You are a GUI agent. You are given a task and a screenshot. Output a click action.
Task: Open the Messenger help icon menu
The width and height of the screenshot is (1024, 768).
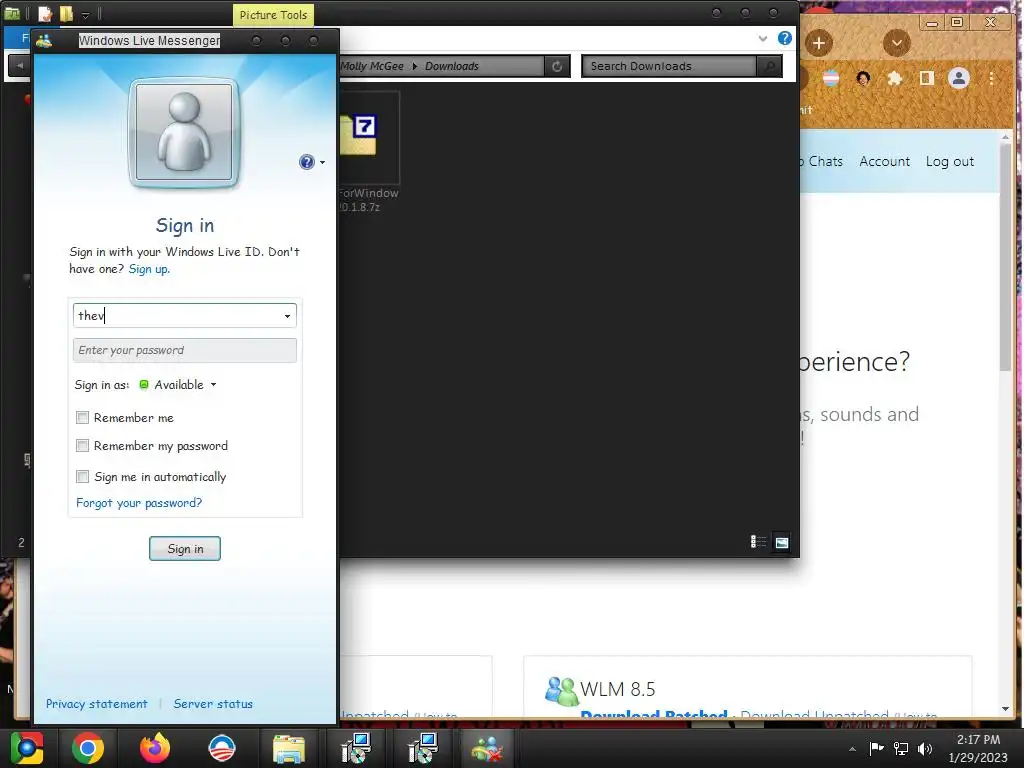point(312,162)
